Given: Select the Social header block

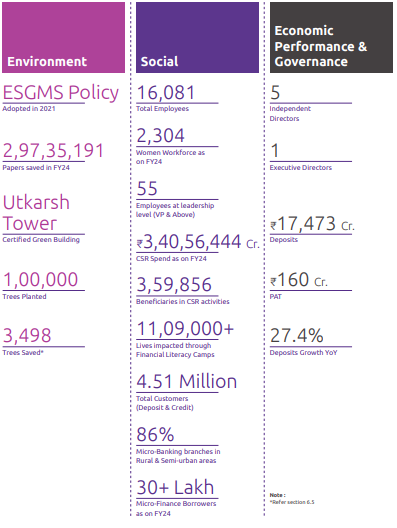Looking at the screenshot, I should (197, 37).
